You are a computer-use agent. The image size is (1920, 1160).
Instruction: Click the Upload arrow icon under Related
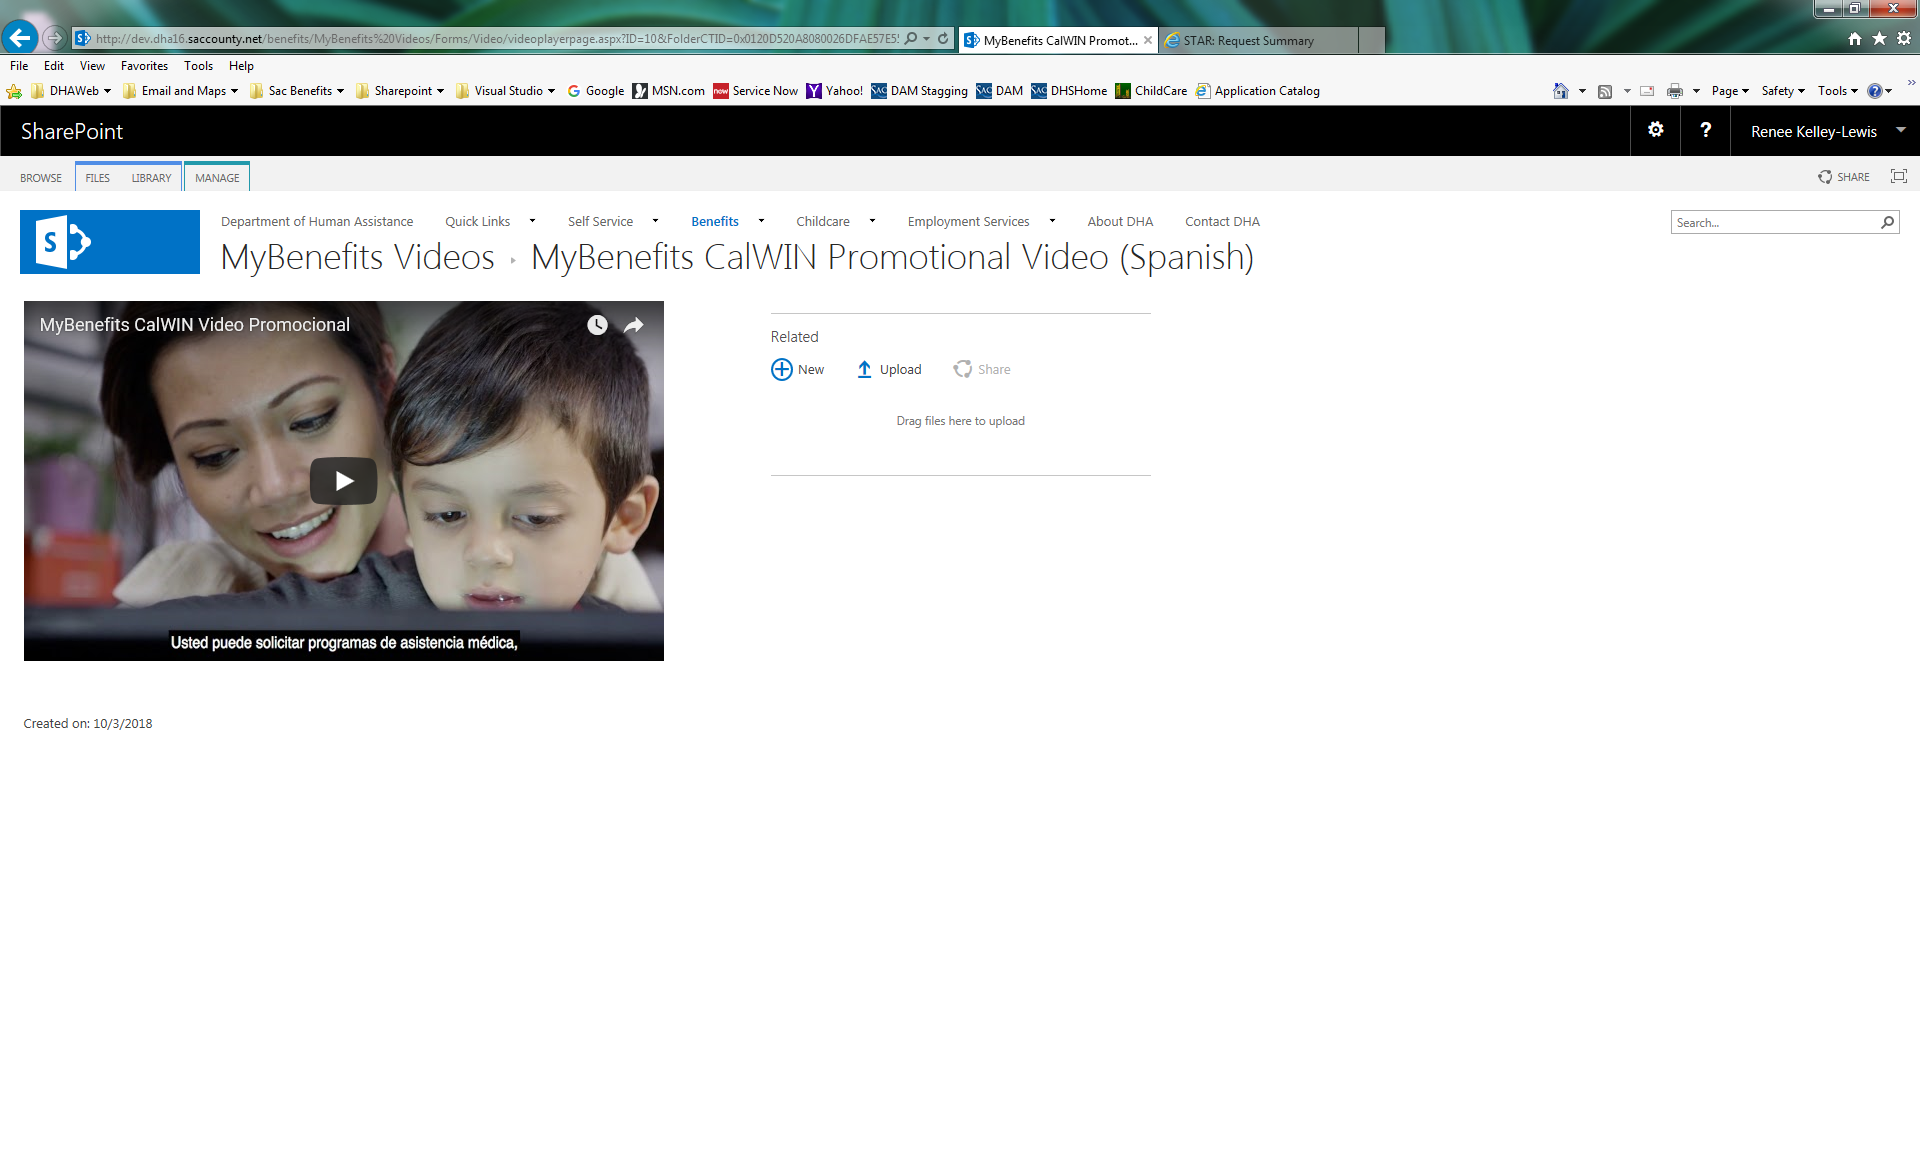pos(864,369)
